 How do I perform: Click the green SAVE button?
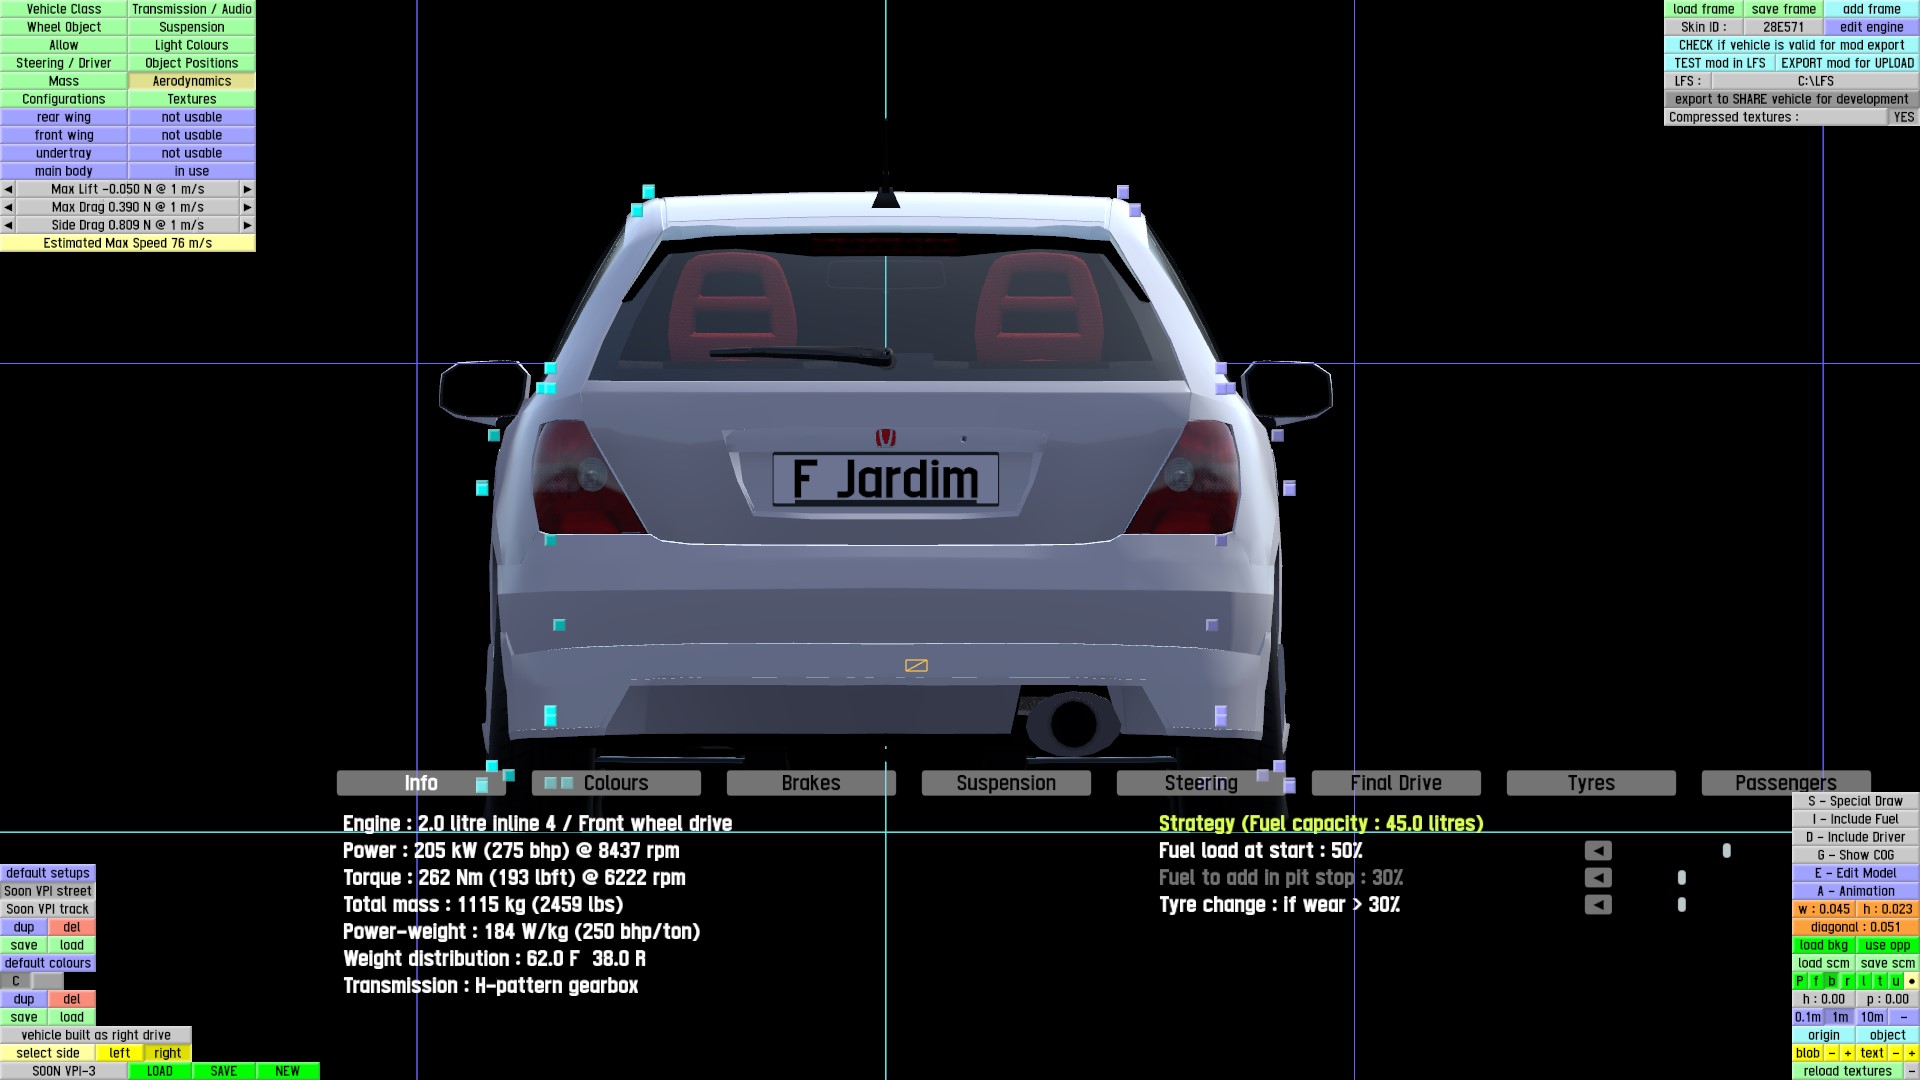point(223,1071)
